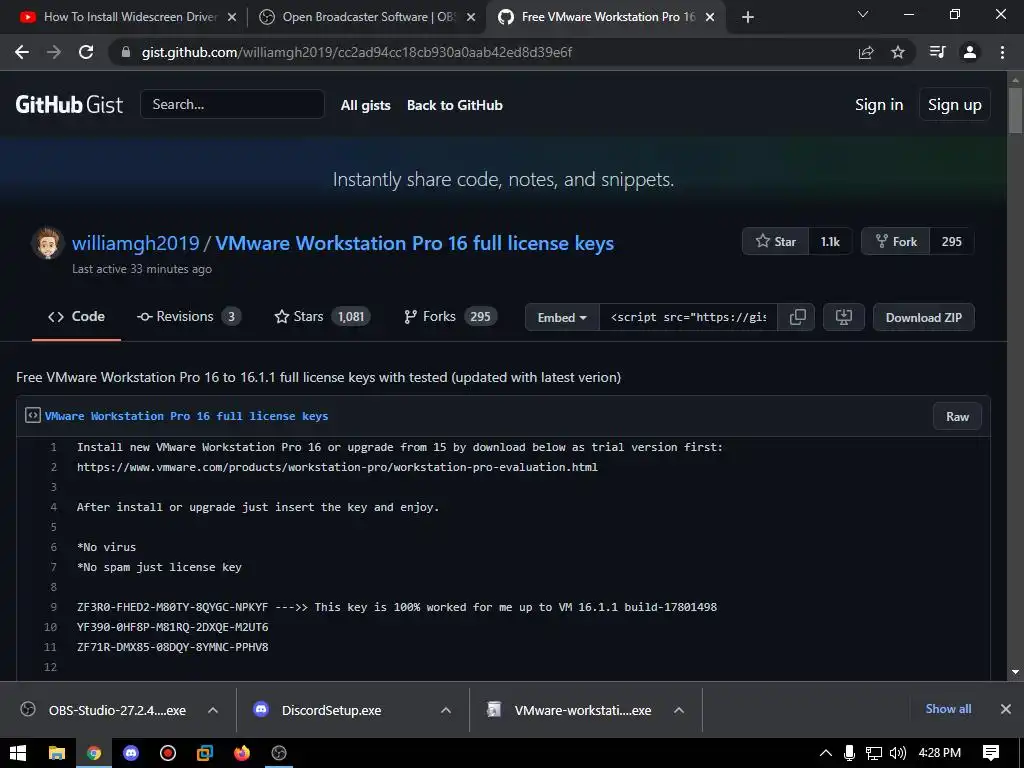Click line number 9 in the code
Screen dimensions: 1024x768
54,607
